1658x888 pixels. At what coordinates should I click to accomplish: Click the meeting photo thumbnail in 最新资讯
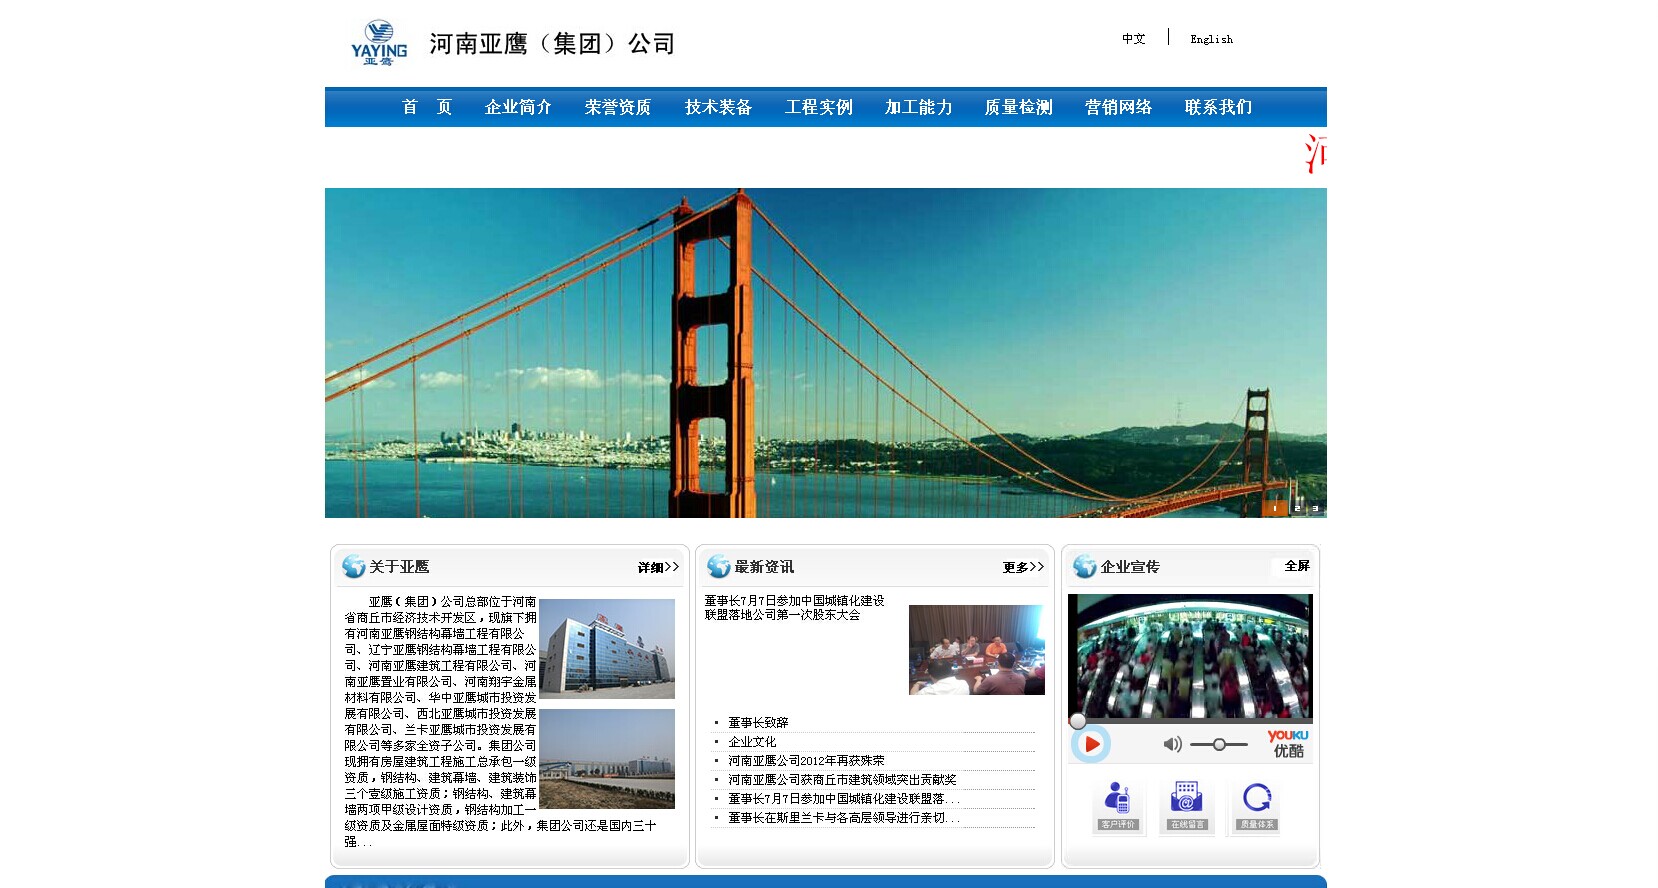(x=977, y=650)
